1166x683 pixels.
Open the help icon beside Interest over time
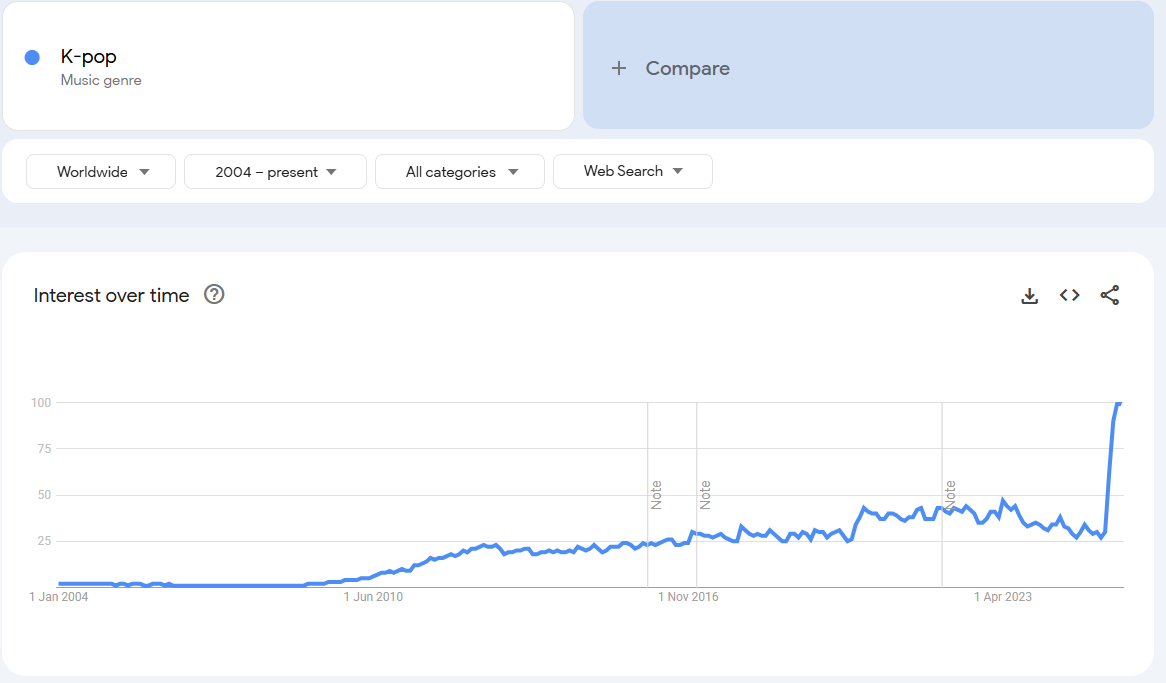coord(214,295)
